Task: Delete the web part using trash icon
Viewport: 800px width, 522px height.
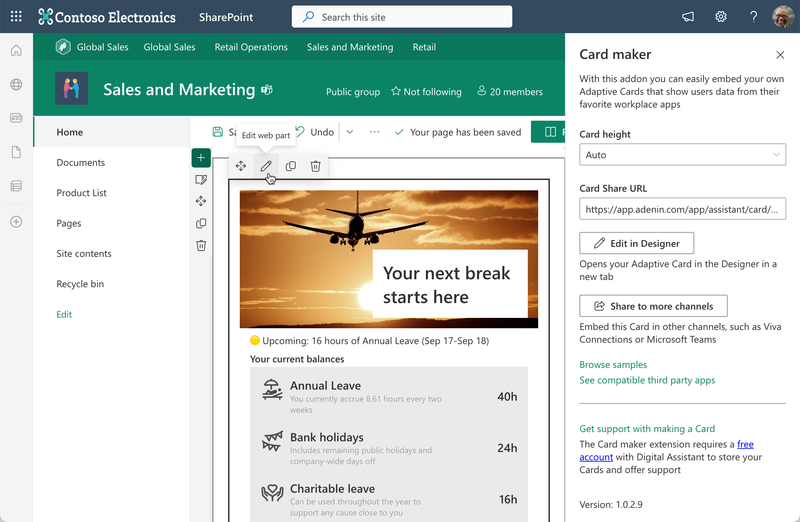Action: click(x=315, y=166)
